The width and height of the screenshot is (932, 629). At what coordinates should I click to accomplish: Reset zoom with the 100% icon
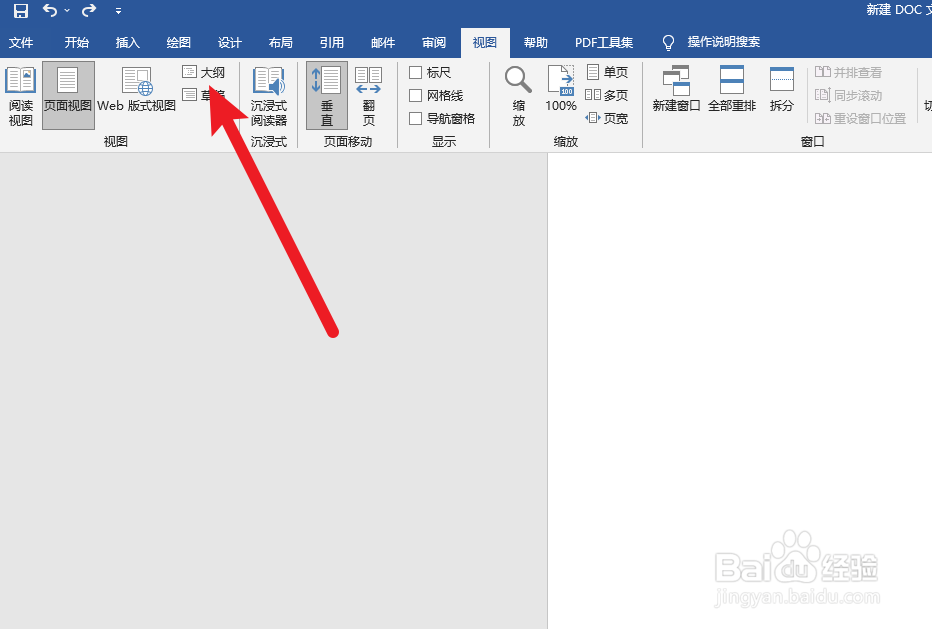click(560, 94)
